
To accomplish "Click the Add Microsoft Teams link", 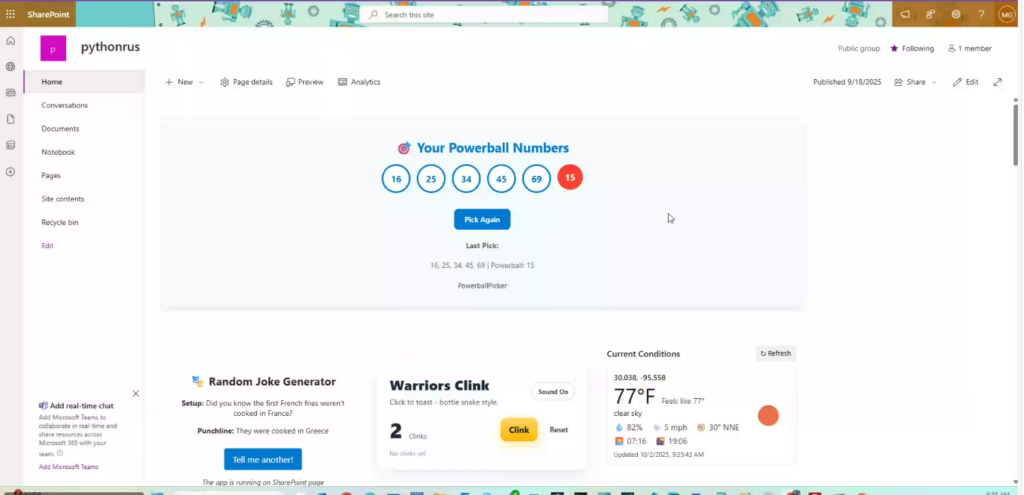I will point(69,467).
